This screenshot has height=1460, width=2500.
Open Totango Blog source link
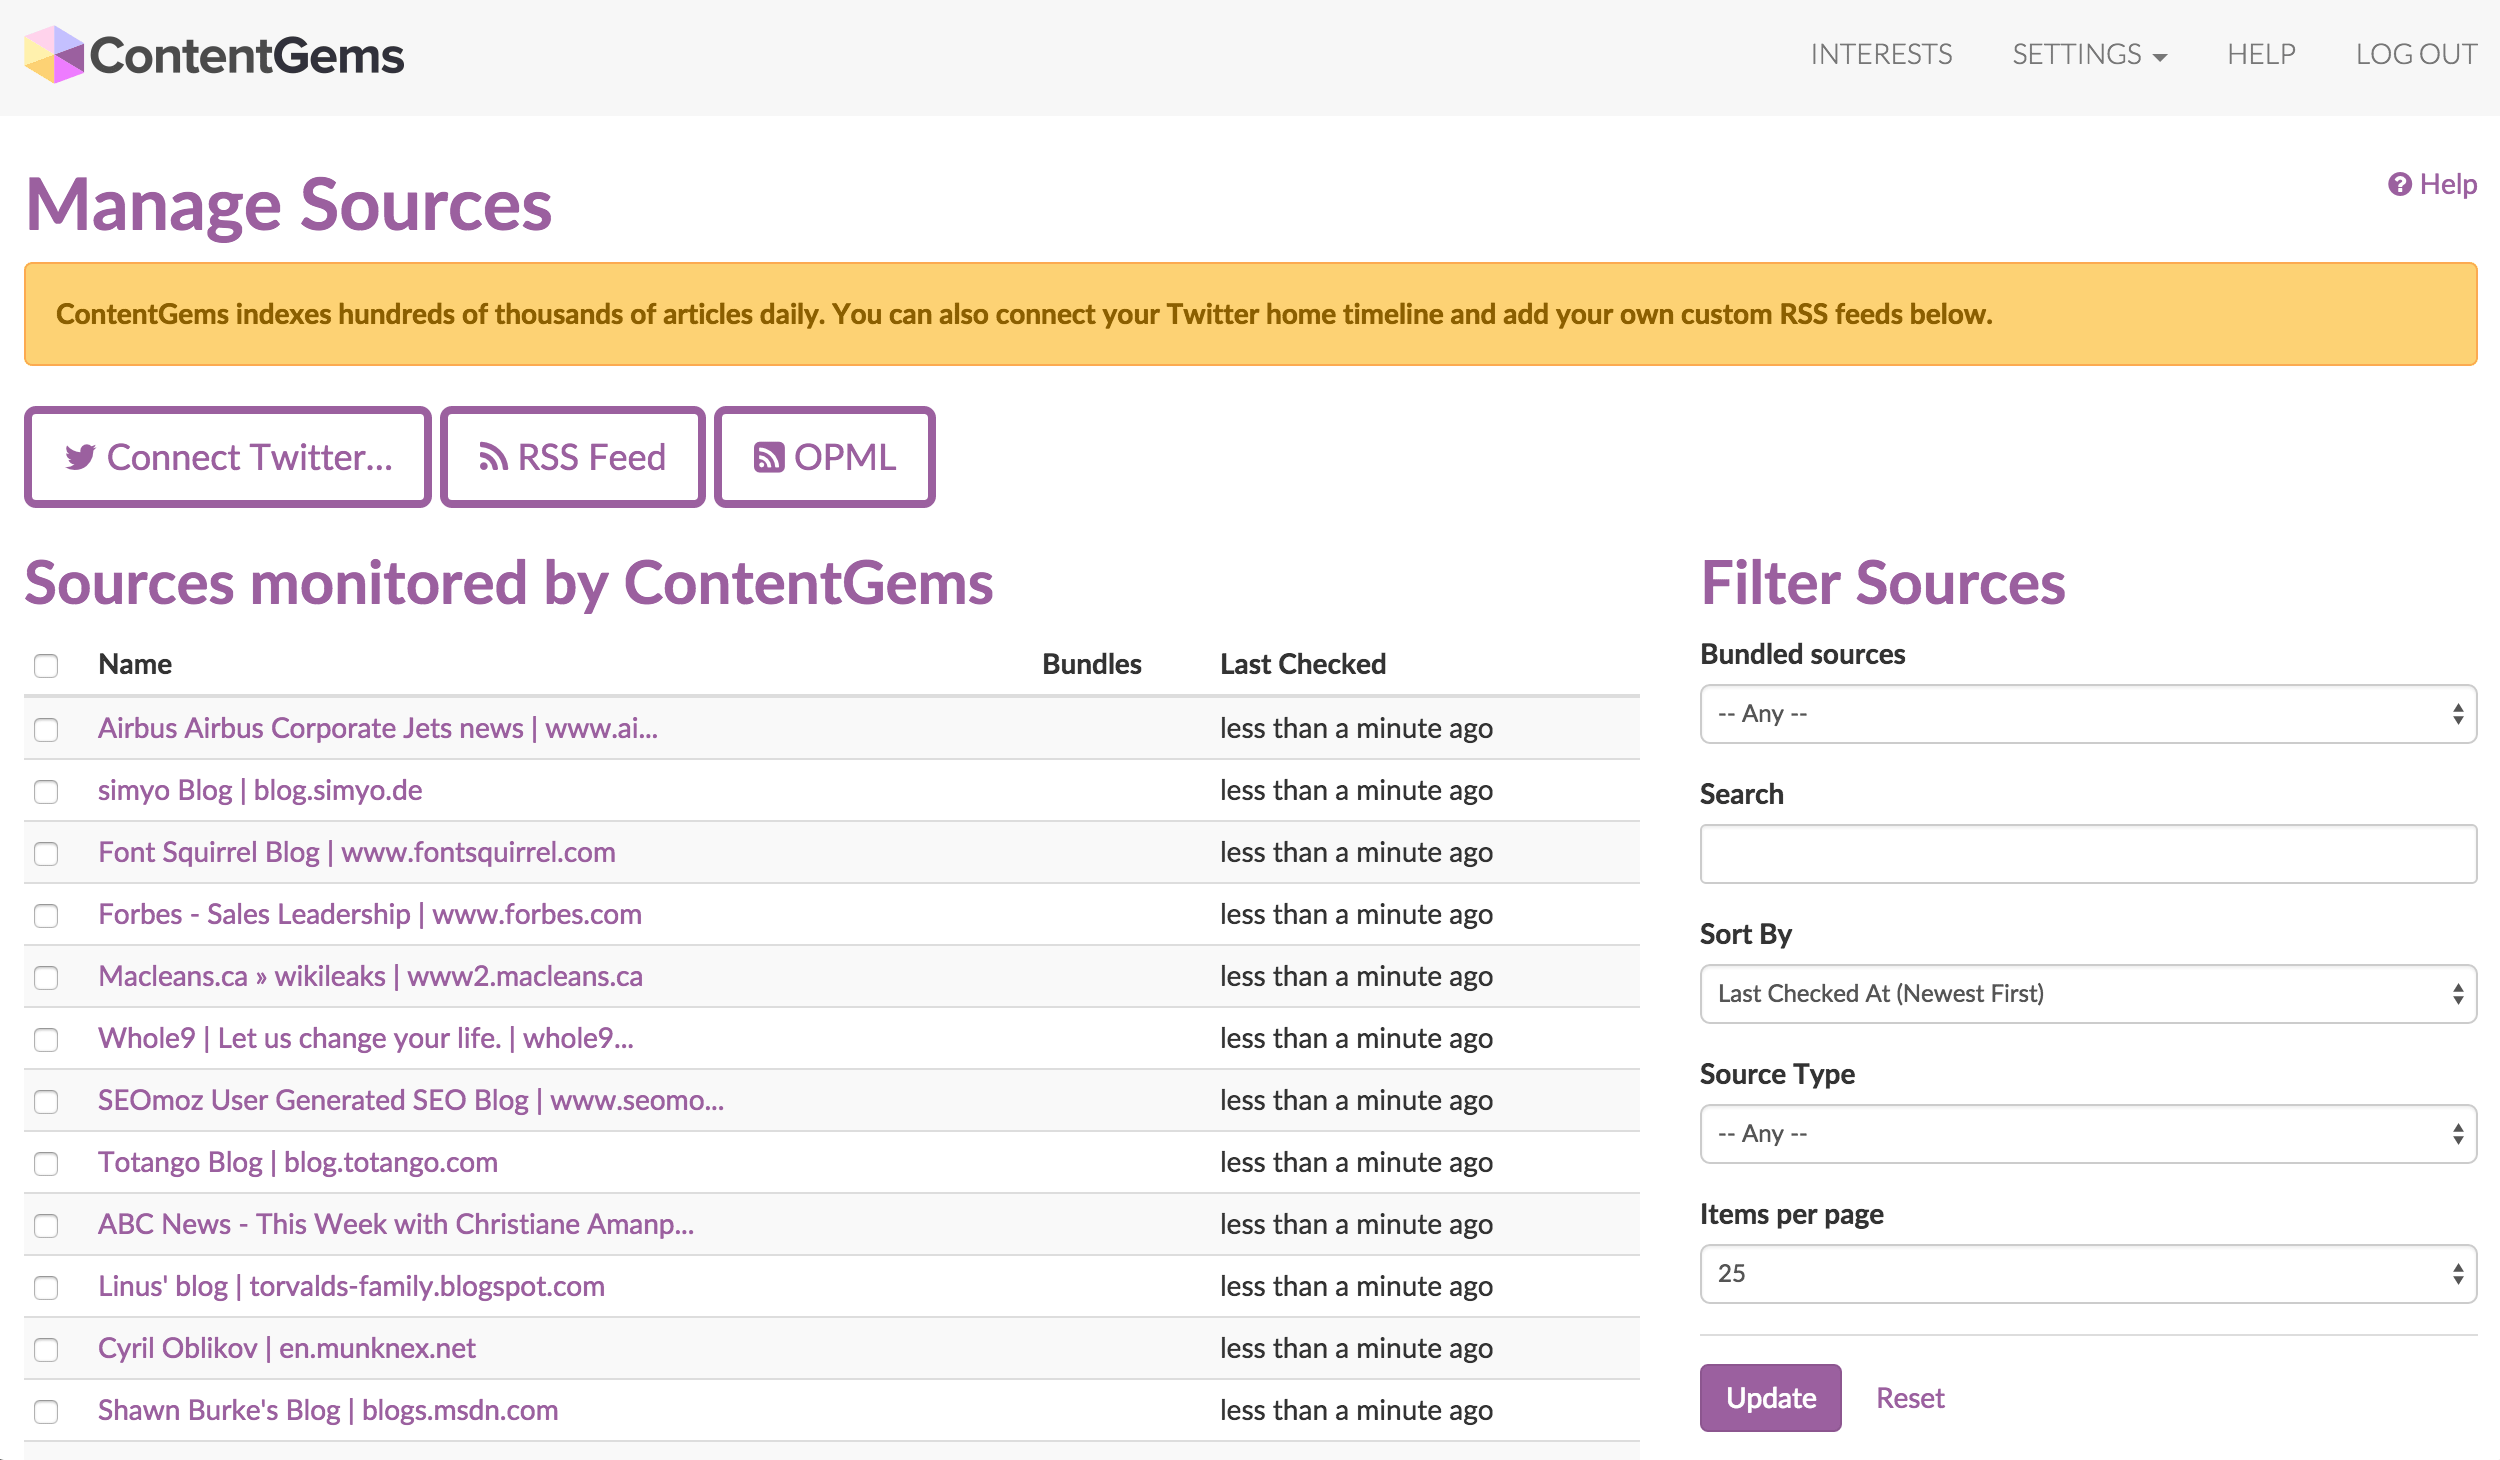click(298, 1163)
